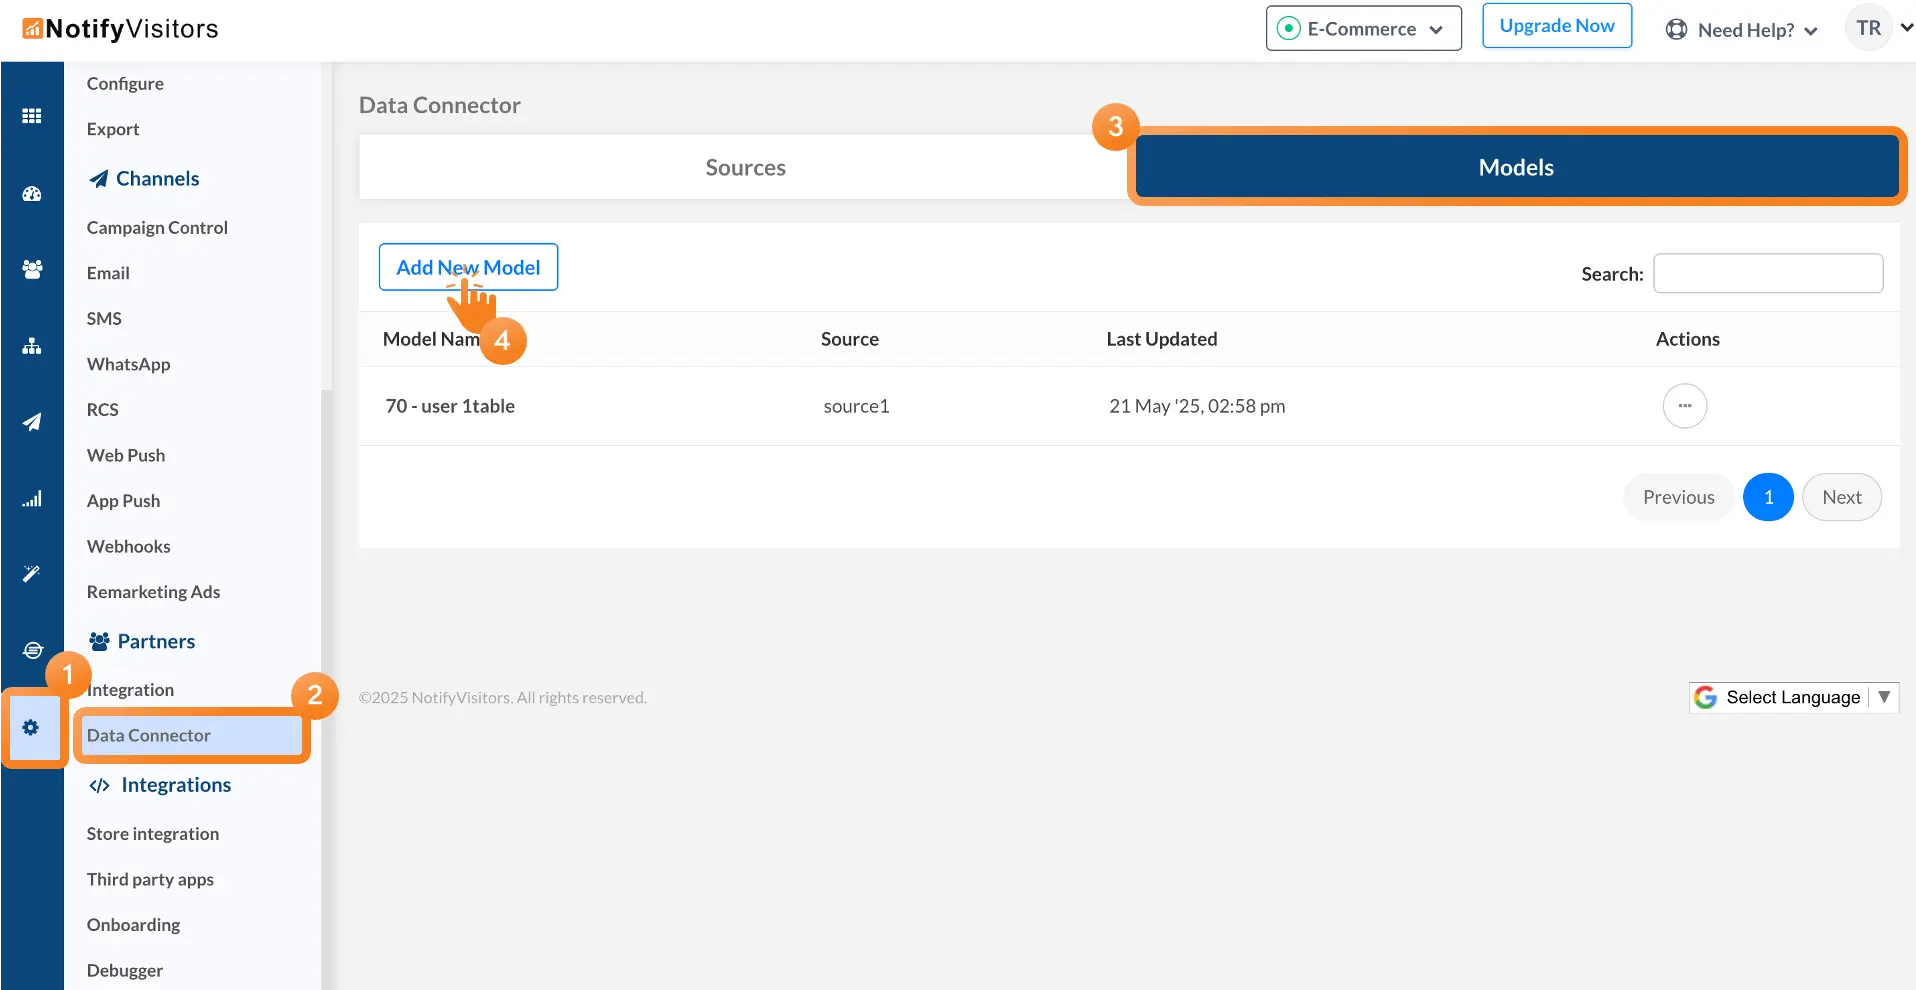This screenshot has height=990, width=1916.
Task: Select the hierarchy sitemap sidebar icon
Action: point(32,346)
